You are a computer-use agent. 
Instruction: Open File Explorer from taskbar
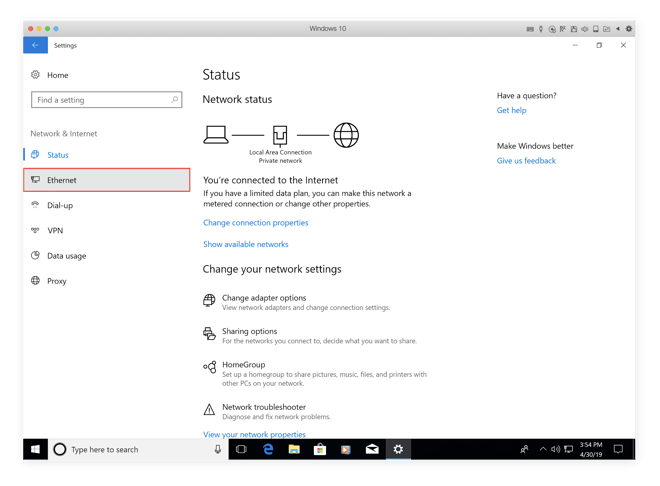[294, 449]
